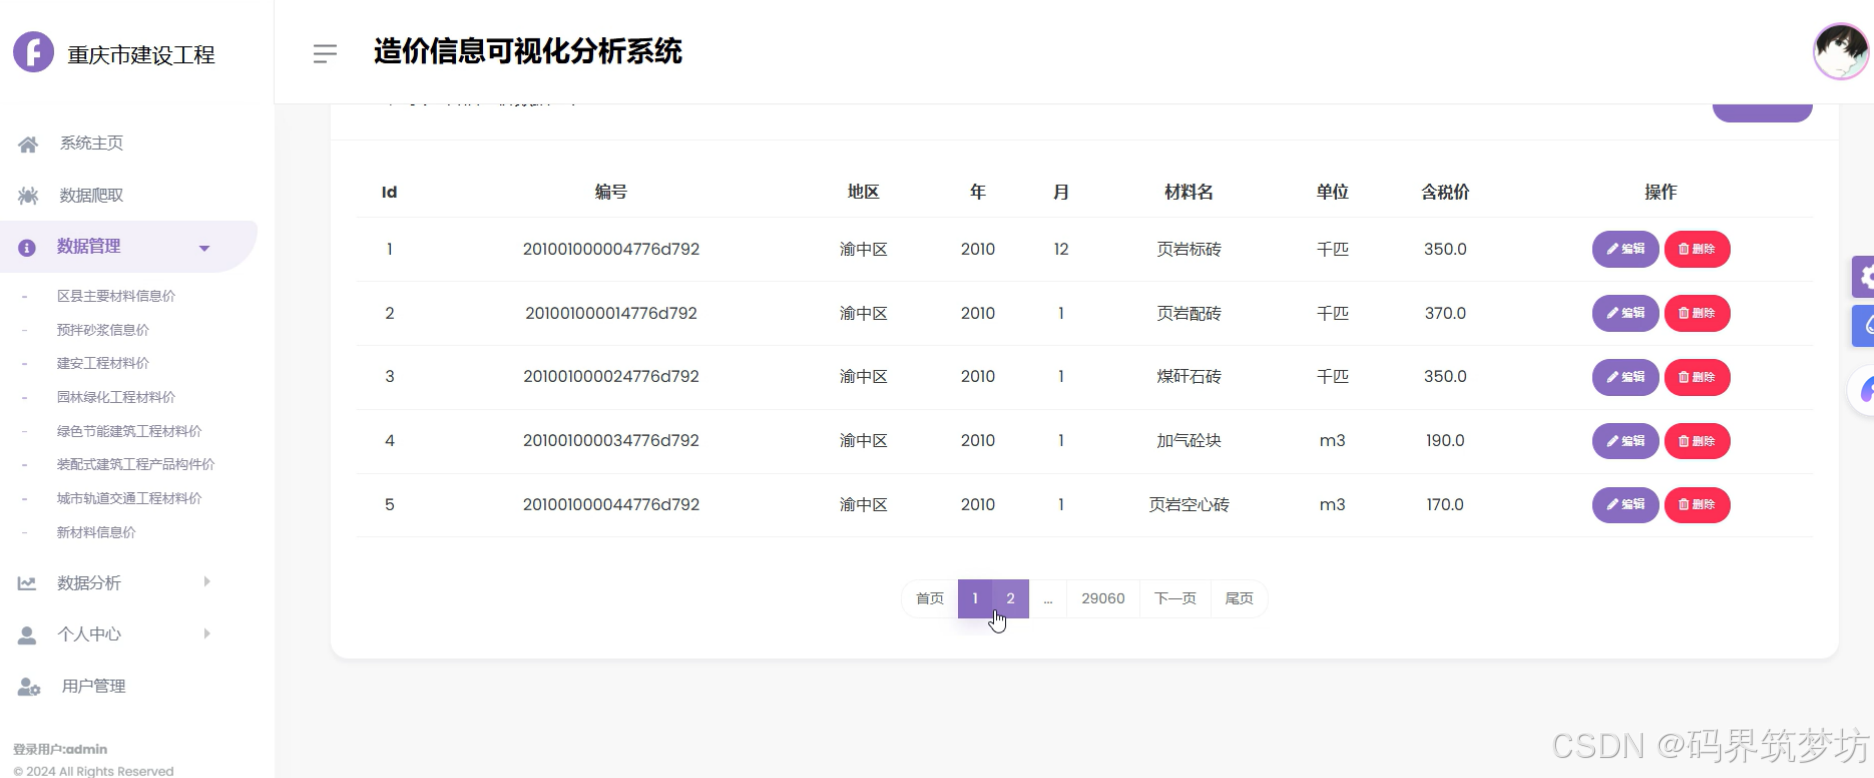
Task: Click the info icon beside 数据管理
Action: 27,247
